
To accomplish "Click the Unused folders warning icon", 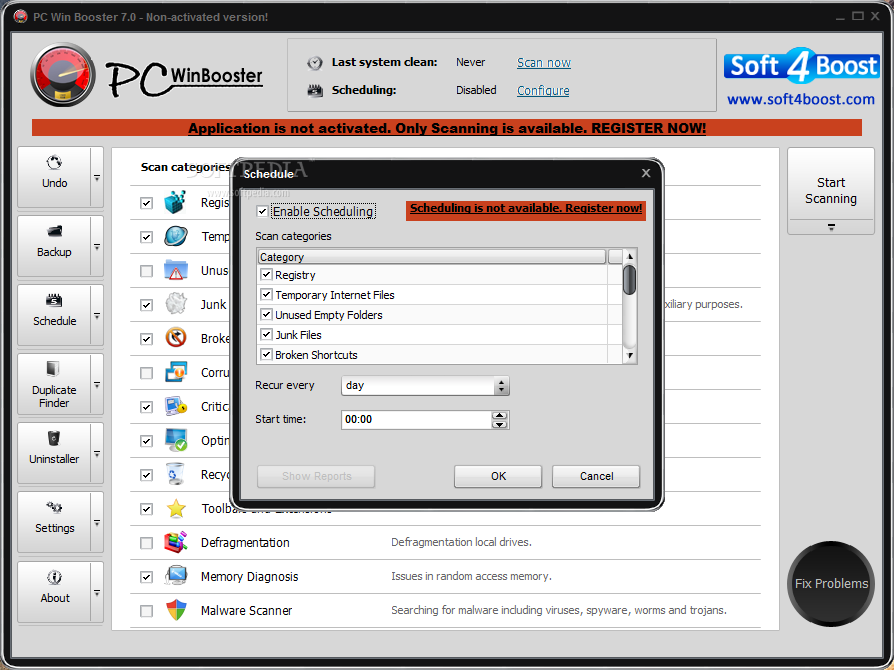I will (176, 270).
